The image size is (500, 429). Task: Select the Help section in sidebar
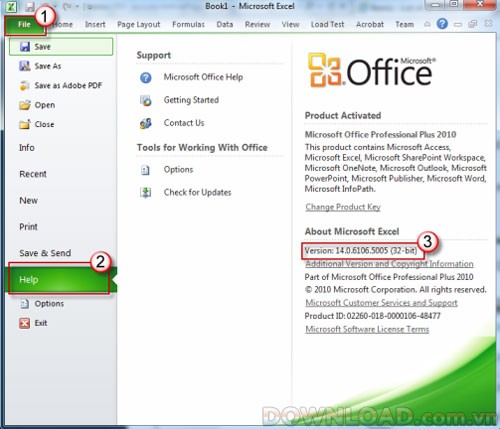pyautogui.click(x=61, y=279)
